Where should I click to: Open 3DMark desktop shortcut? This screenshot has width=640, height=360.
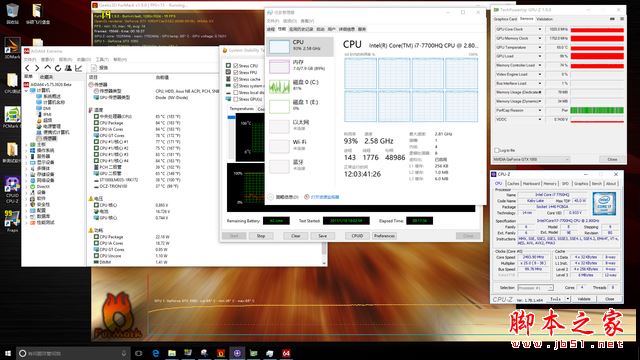12,48
